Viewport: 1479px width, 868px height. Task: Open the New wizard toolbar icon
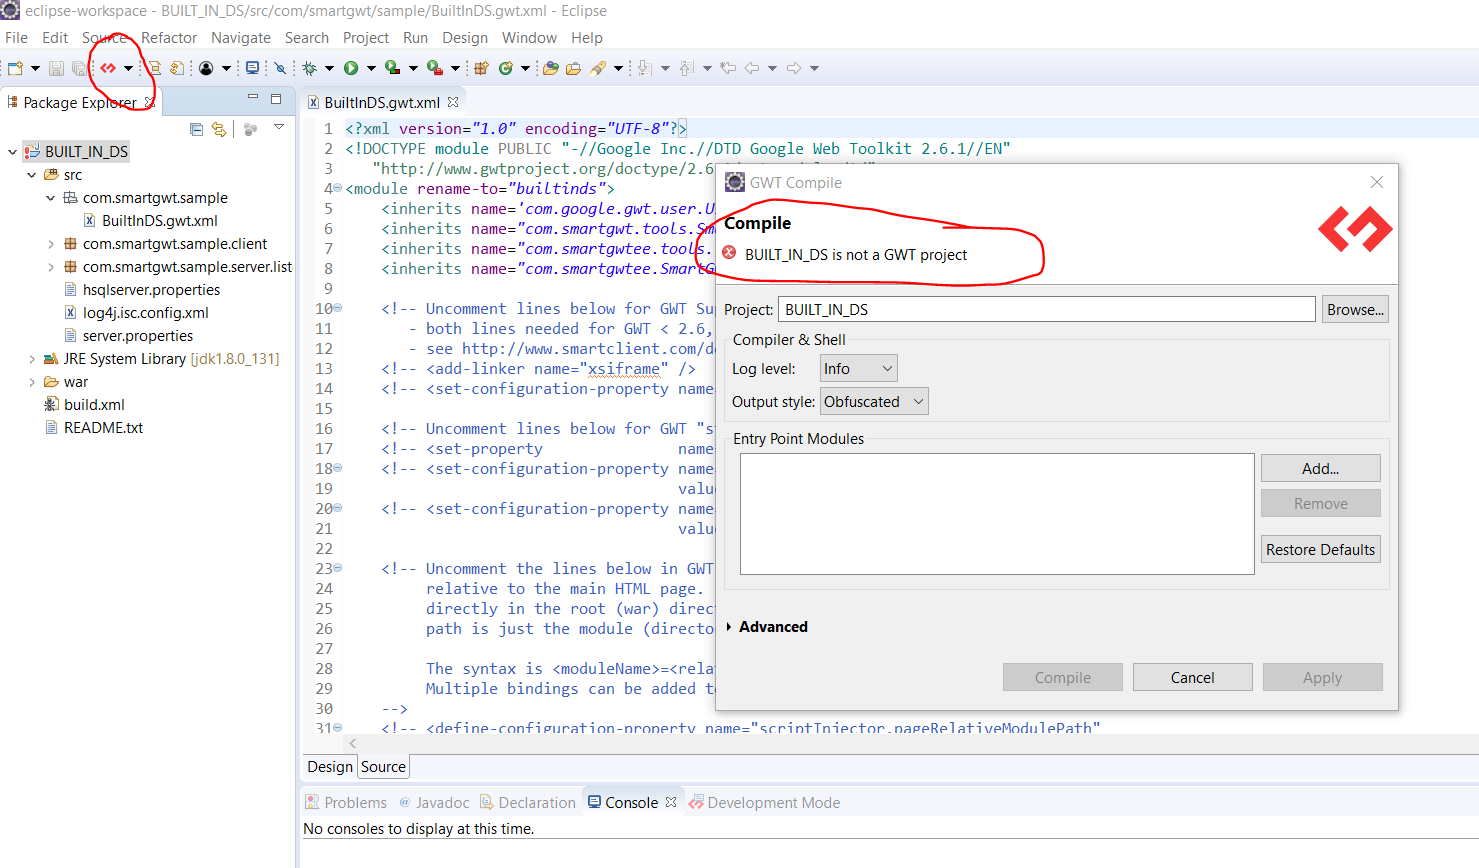(15, 68)
